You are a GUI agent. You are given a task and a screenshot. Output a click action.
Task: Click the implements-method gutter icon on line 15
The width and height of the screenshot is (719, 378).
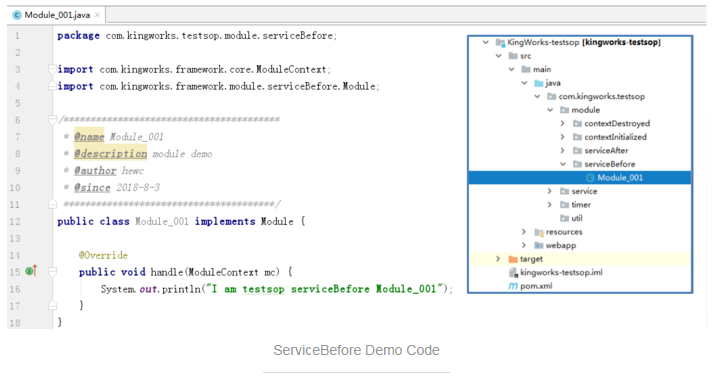pos(31,271)
